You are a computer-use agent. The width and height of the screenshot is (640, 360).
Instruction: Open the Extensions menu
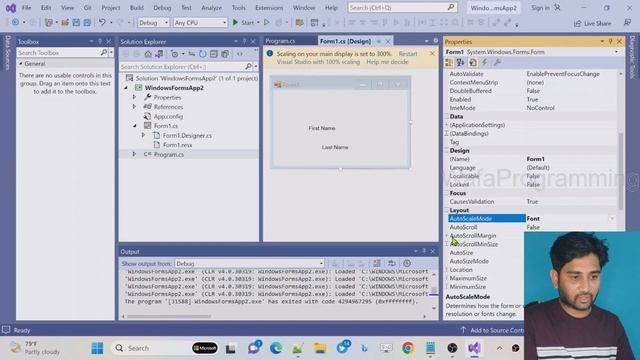coord(269,8)
